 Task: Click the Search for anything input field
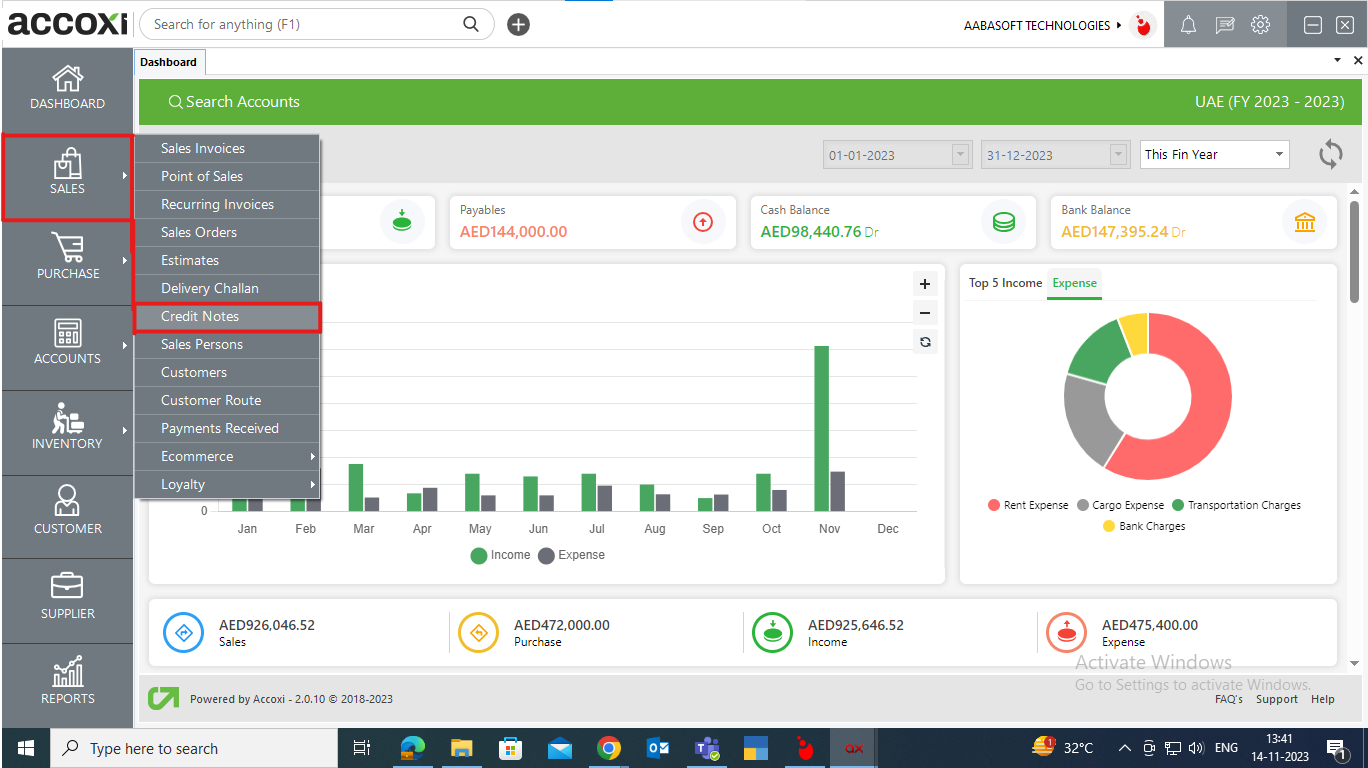pyautogui.click(x=305, y=24)
